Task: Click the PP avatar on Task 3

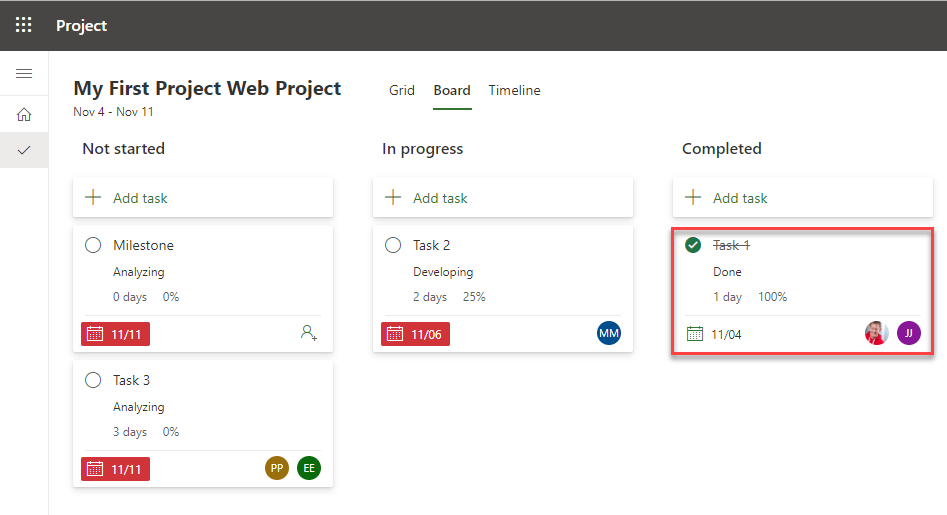Action: 277,468
